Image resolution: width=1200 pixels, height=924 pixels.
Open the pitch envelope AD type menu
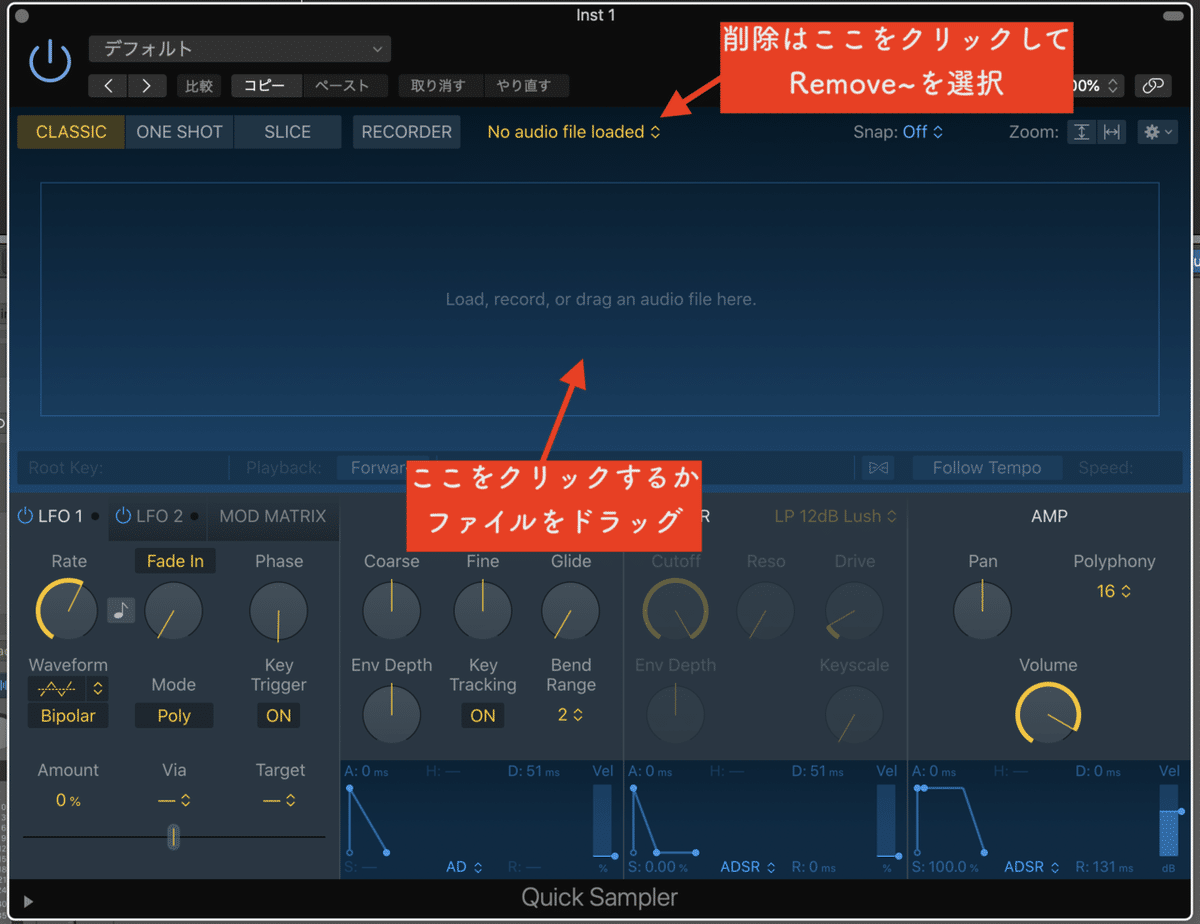pyautogui.click(x=464, y=867)
